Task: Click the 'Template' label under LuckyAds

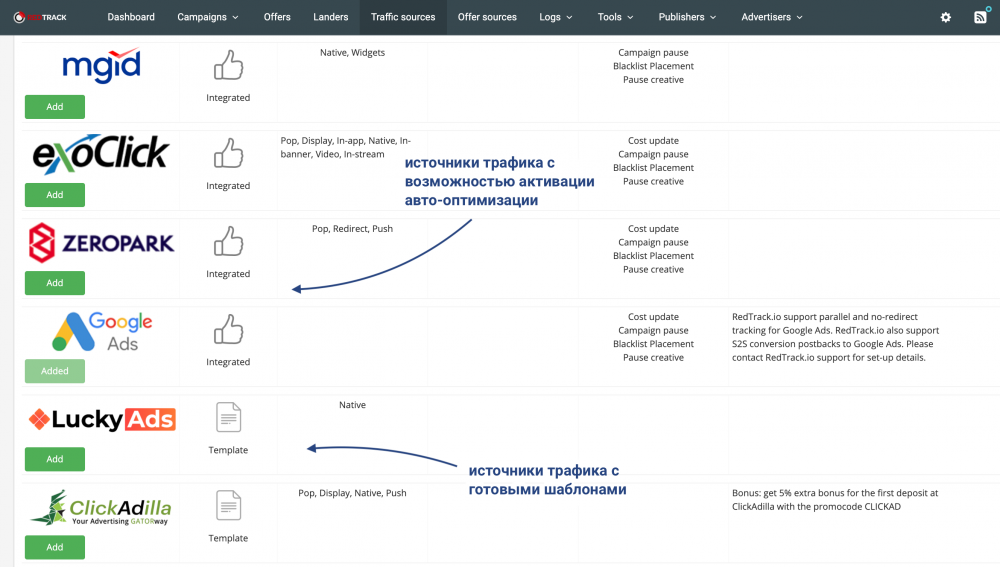Action: (x=228, y=450)
